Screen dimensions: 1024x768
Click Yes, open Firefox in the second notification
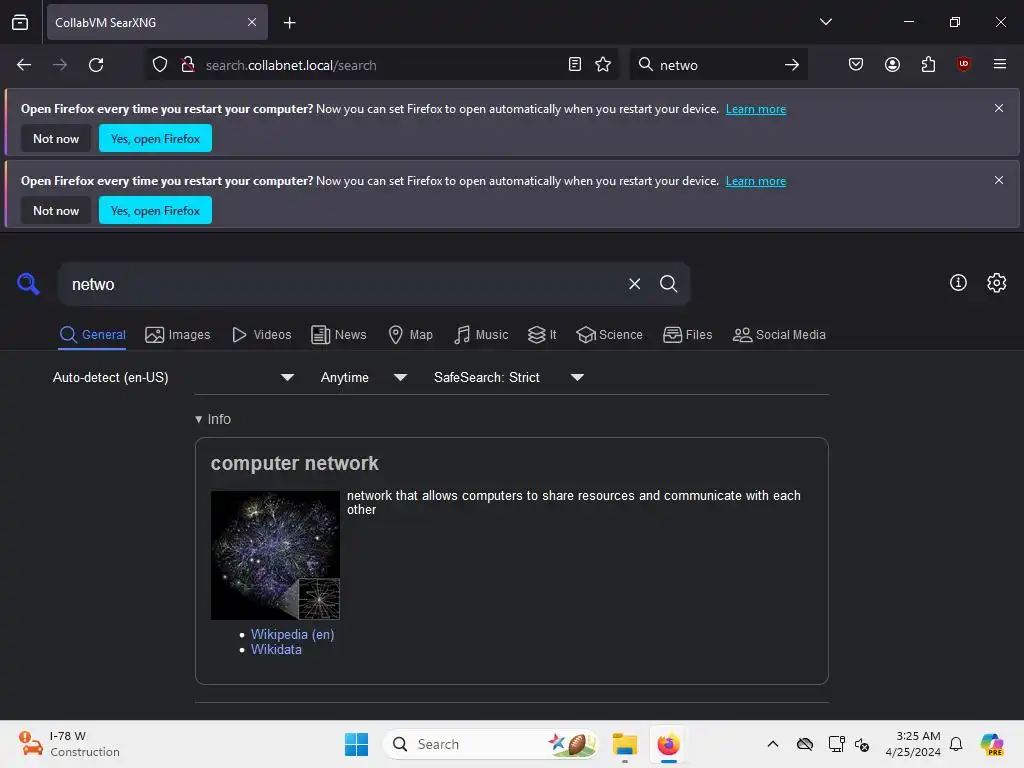pyautogui.click(x=155, y=210)
